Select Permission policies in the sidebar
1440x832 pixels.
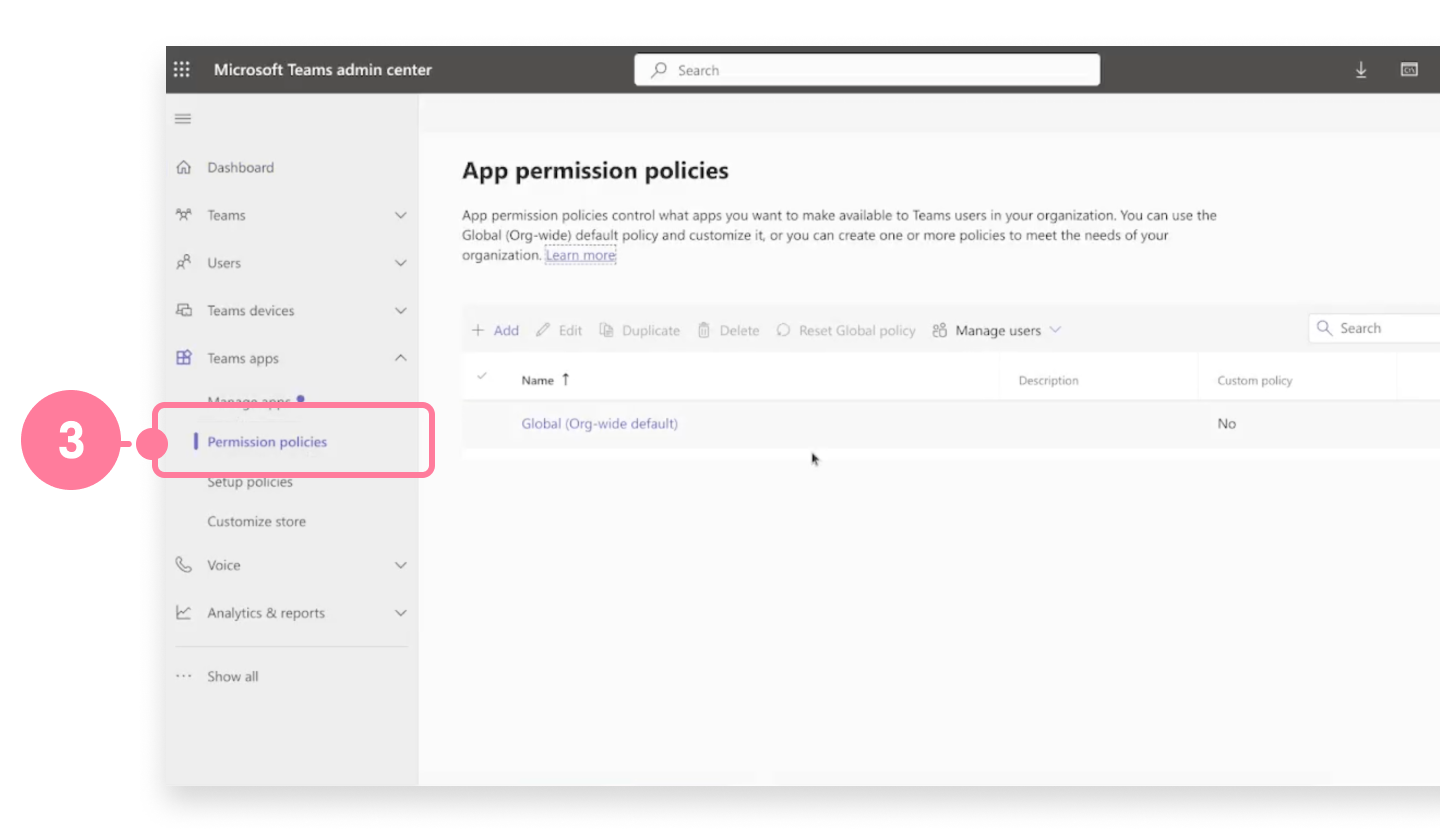click(x=267, y=442)
